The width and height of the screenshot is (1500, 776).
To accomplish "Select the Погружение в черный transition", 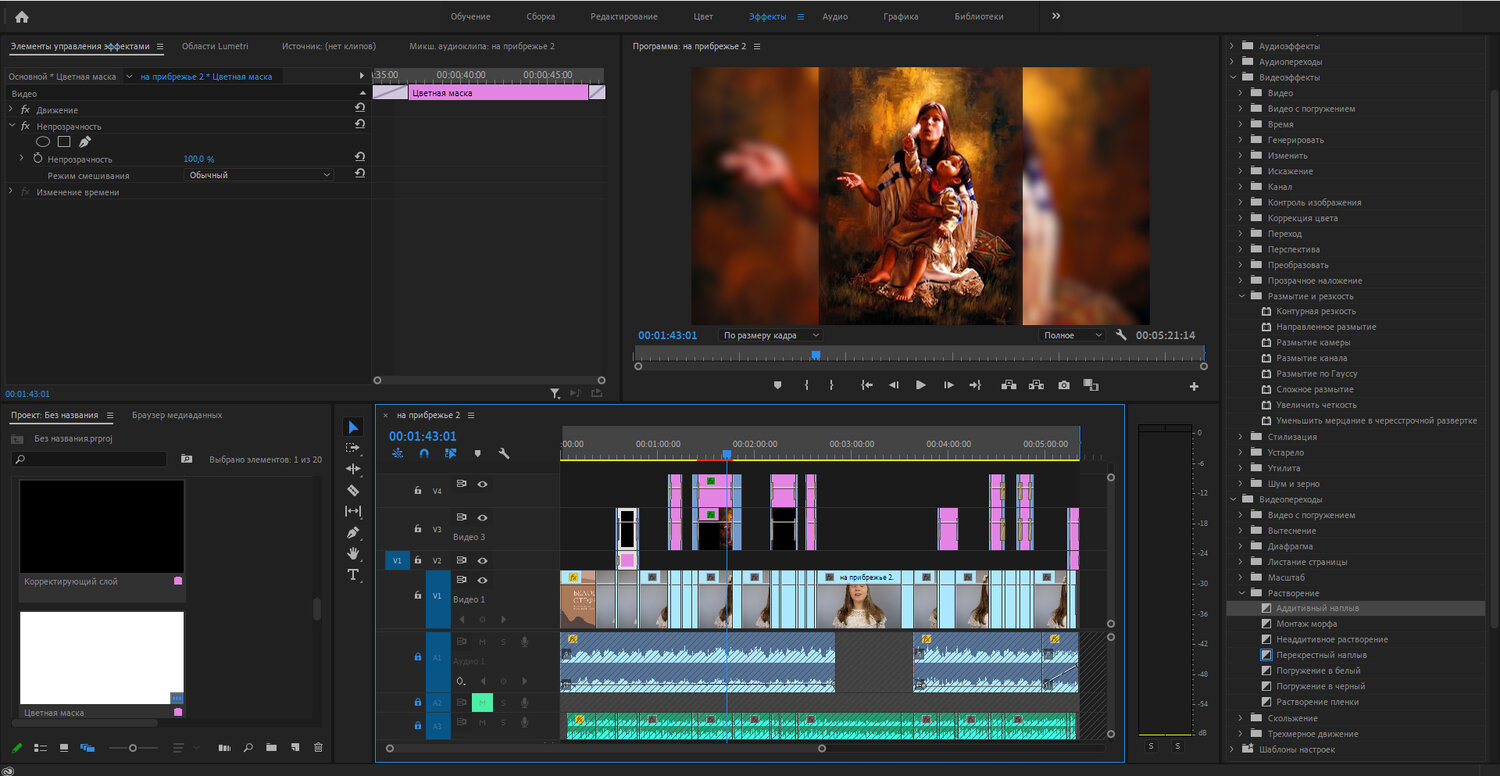I will point(1320,686).
